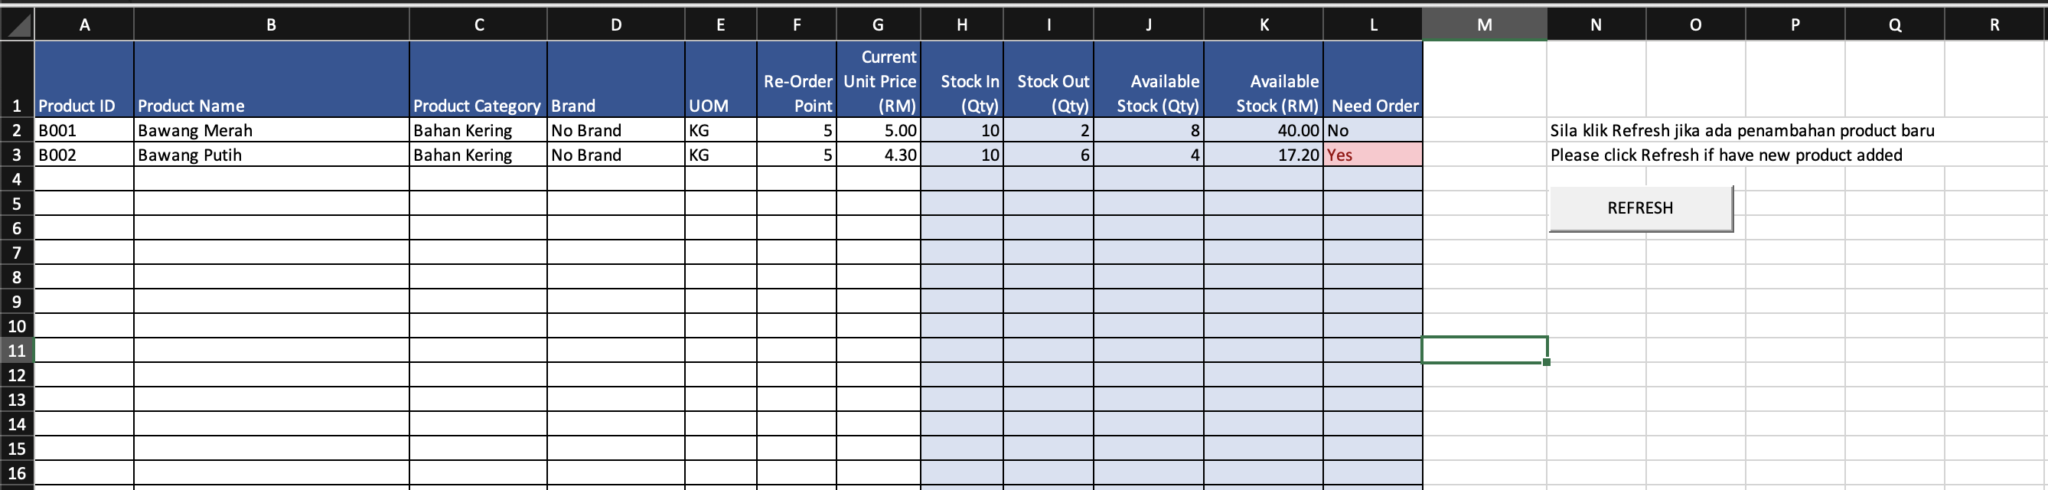Select column A header
The height and width of the screenshot is (490, 2048).
pyautogui.click(x=84, y=25)
